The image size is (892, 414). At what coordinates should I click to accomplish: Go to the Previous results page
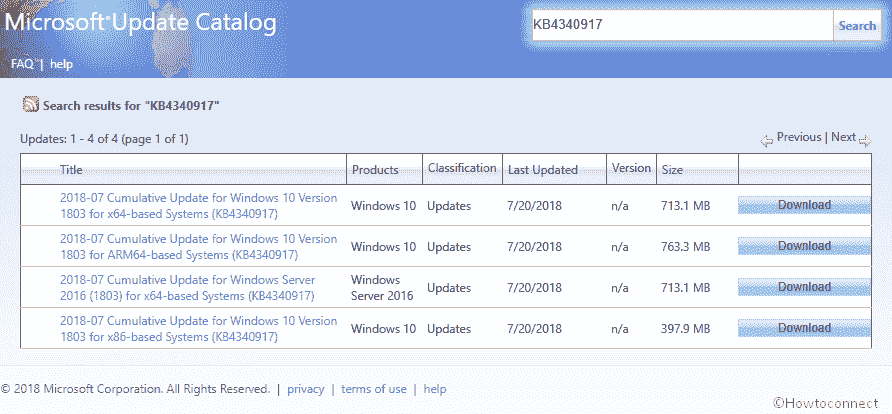click(x=799, y=137)
